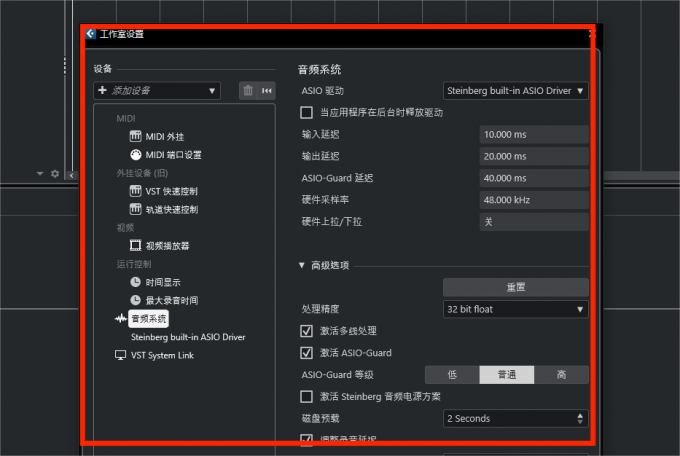Click the 重置 reset button

[x=516, y=287]
